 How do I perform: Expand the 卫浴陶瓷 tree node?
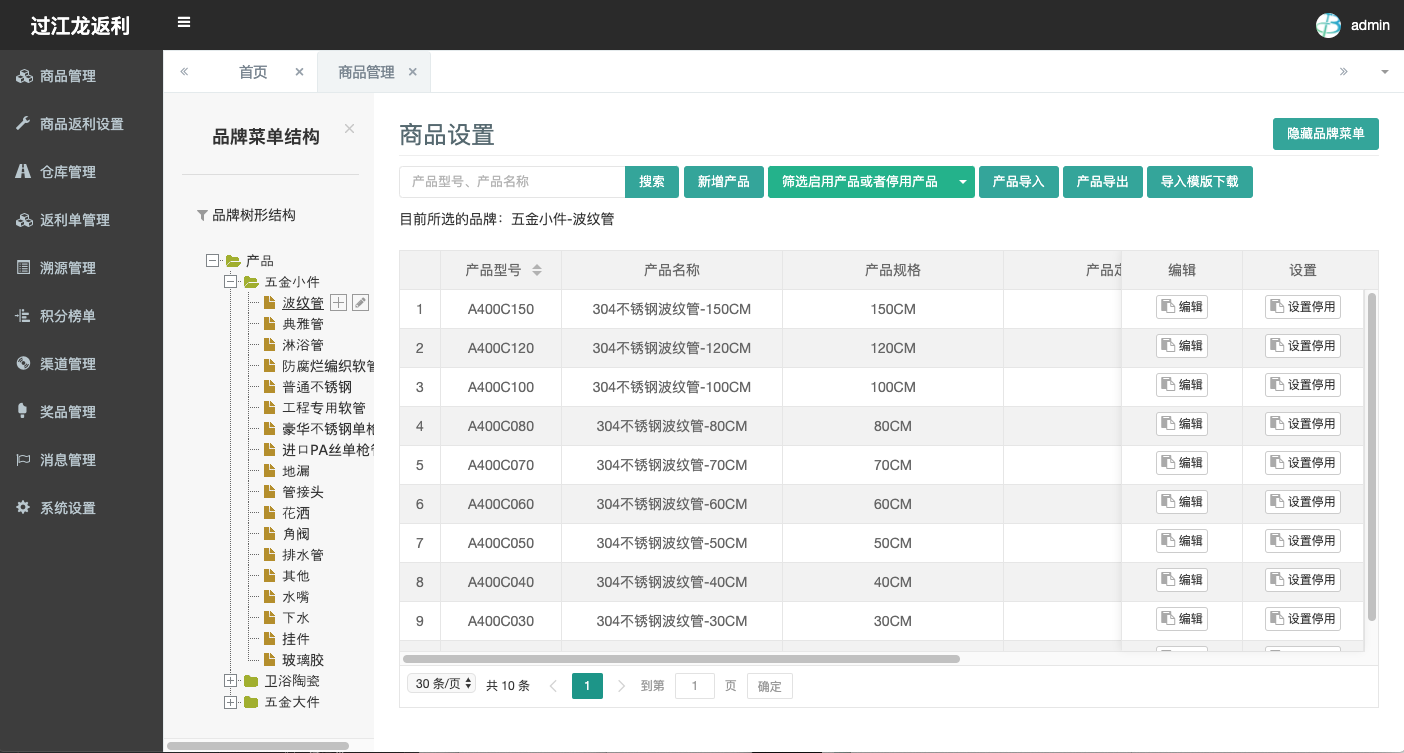(x=230, y=681)
